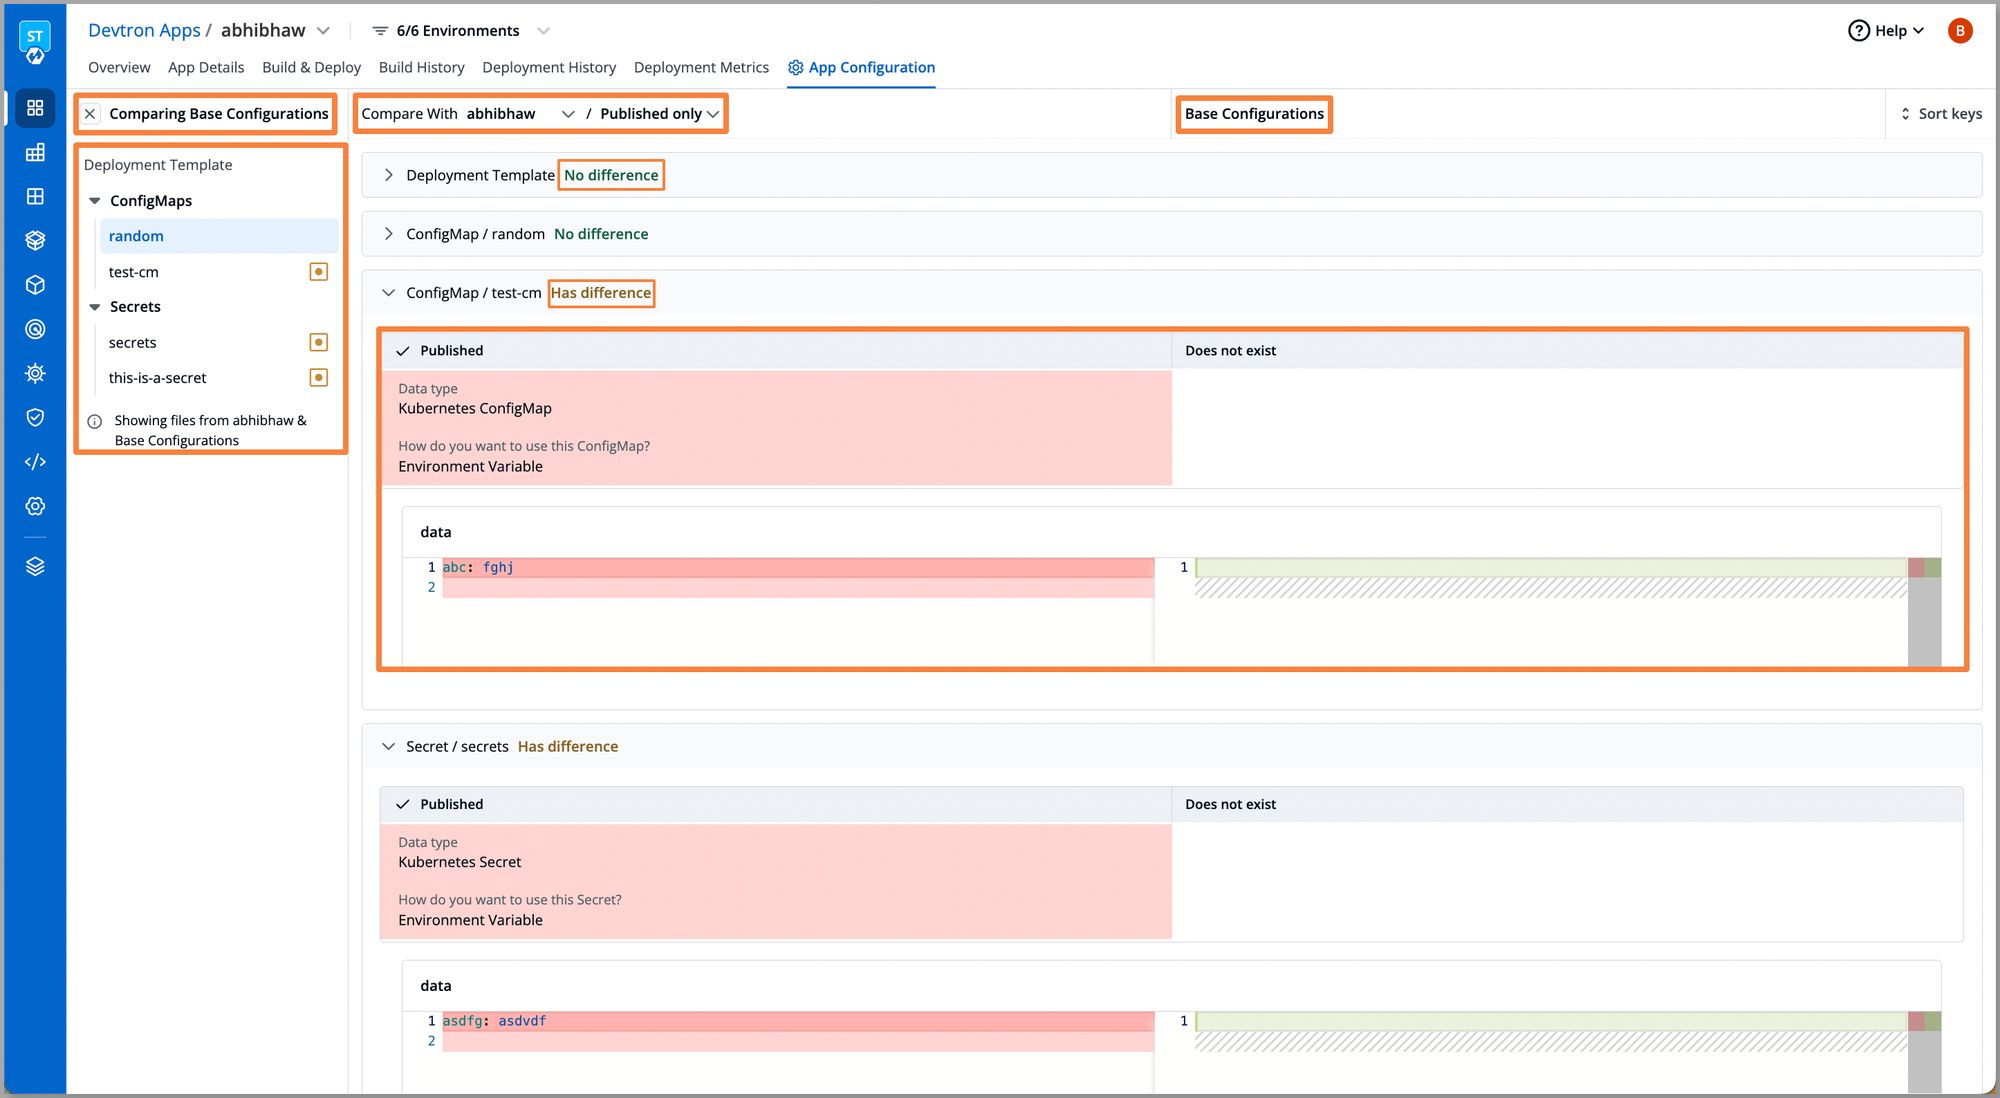Image resolution: width=2000 pixels, height=1098 pixels.
Task: Click the 'Base Configurations' column heading
Action: [1254, 114]
